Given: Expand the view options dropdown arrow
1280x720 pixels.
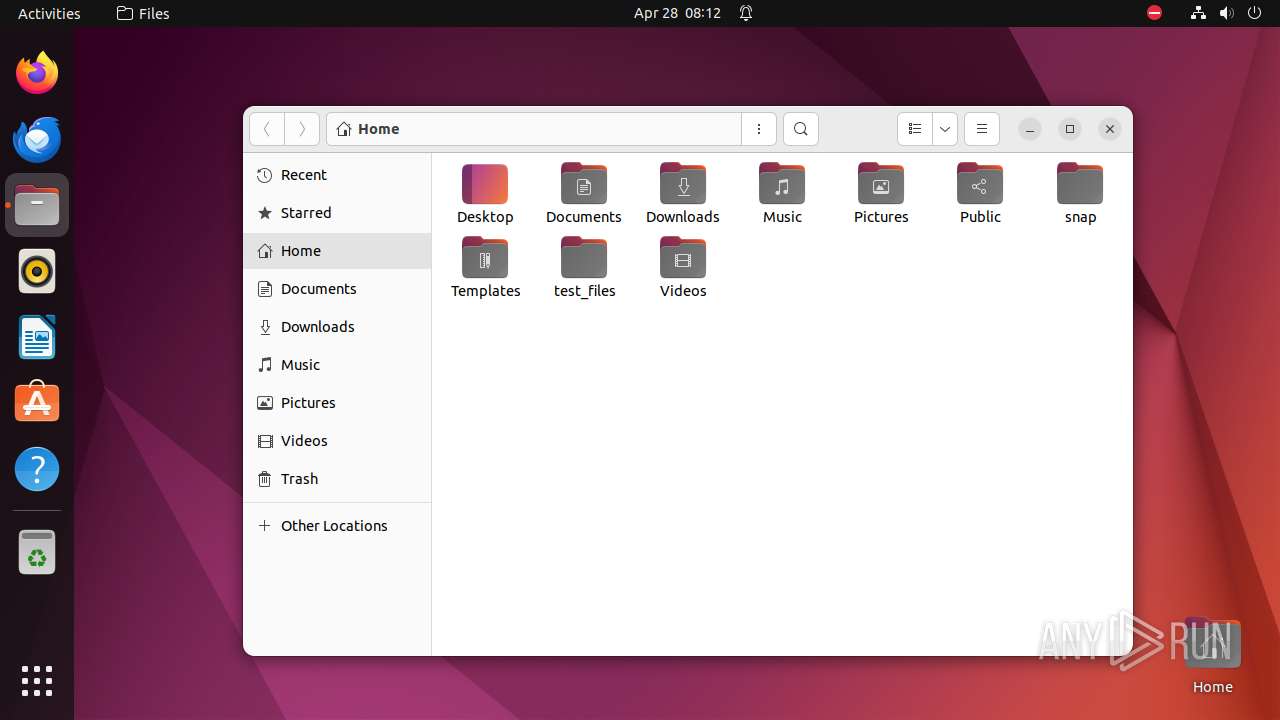Looking at the screenshot, I should [x=945, y=129].
